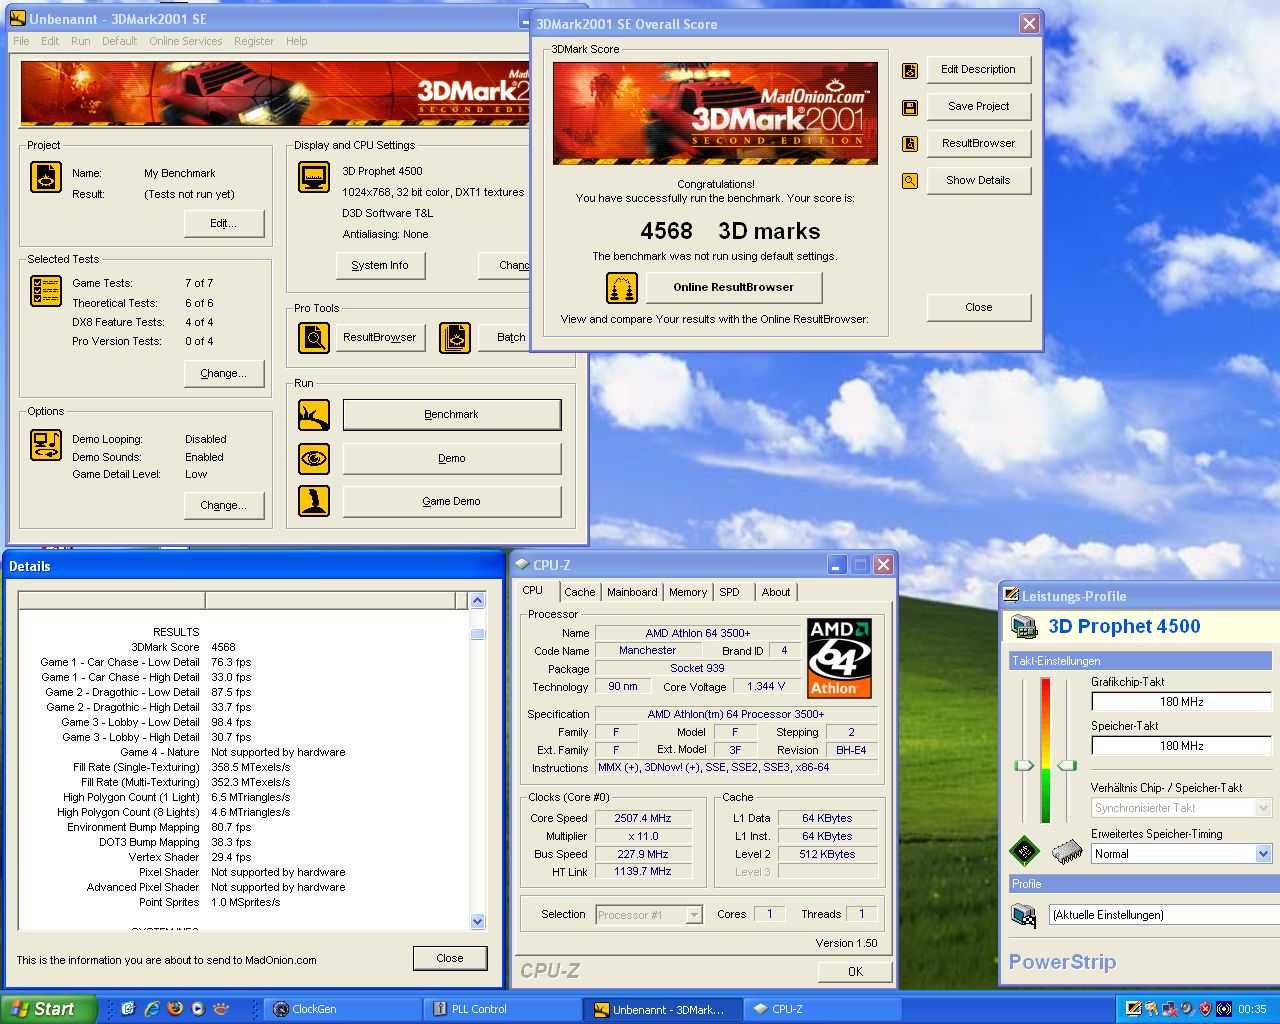Open the Erweitertes Speicher-Timing Normal dropdown

pyautogui.click(x=1263, y=854)
